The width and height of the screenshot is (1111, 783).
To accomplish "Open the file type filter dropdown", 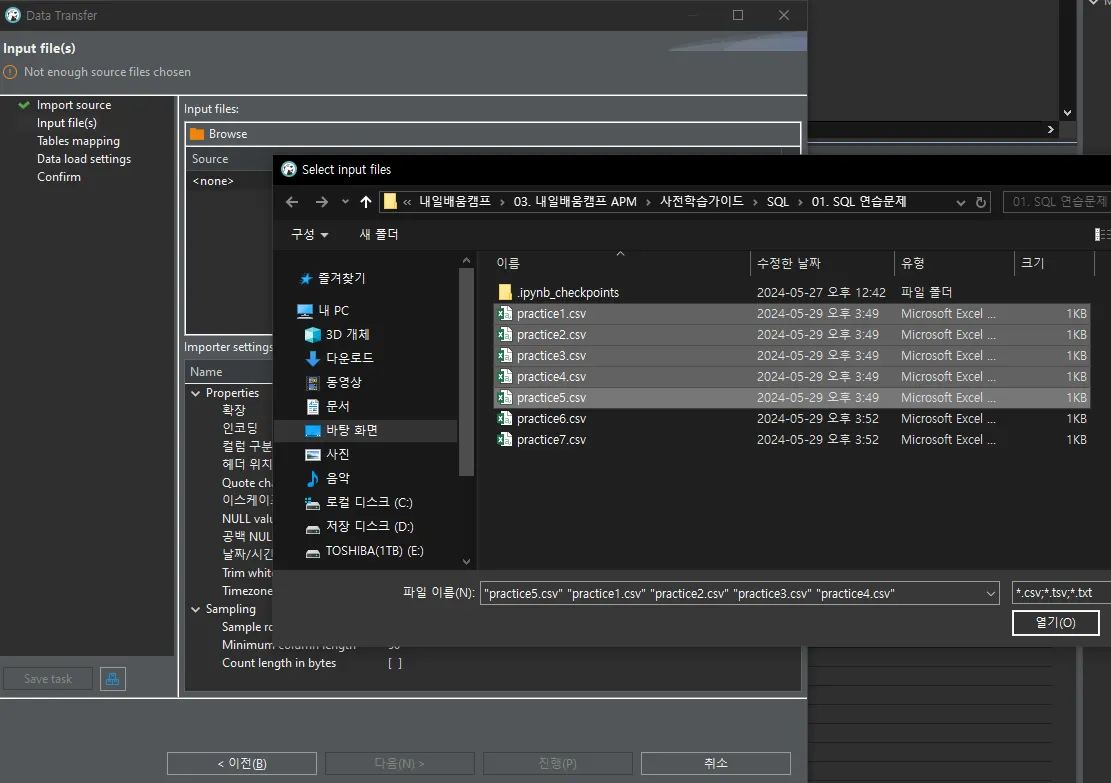I will coord(1058,593).
